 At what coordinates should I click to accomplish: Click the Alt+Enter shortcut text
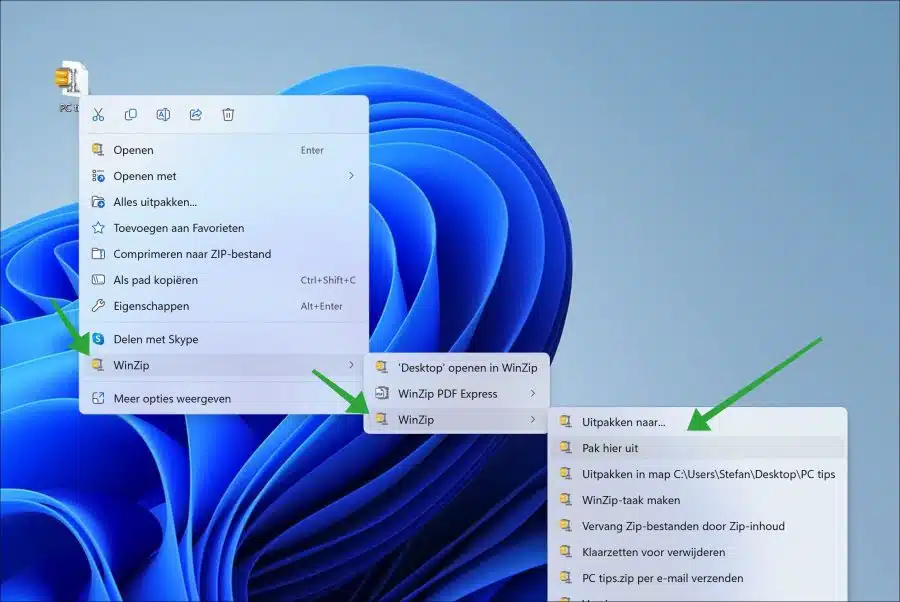coord(321,306)
